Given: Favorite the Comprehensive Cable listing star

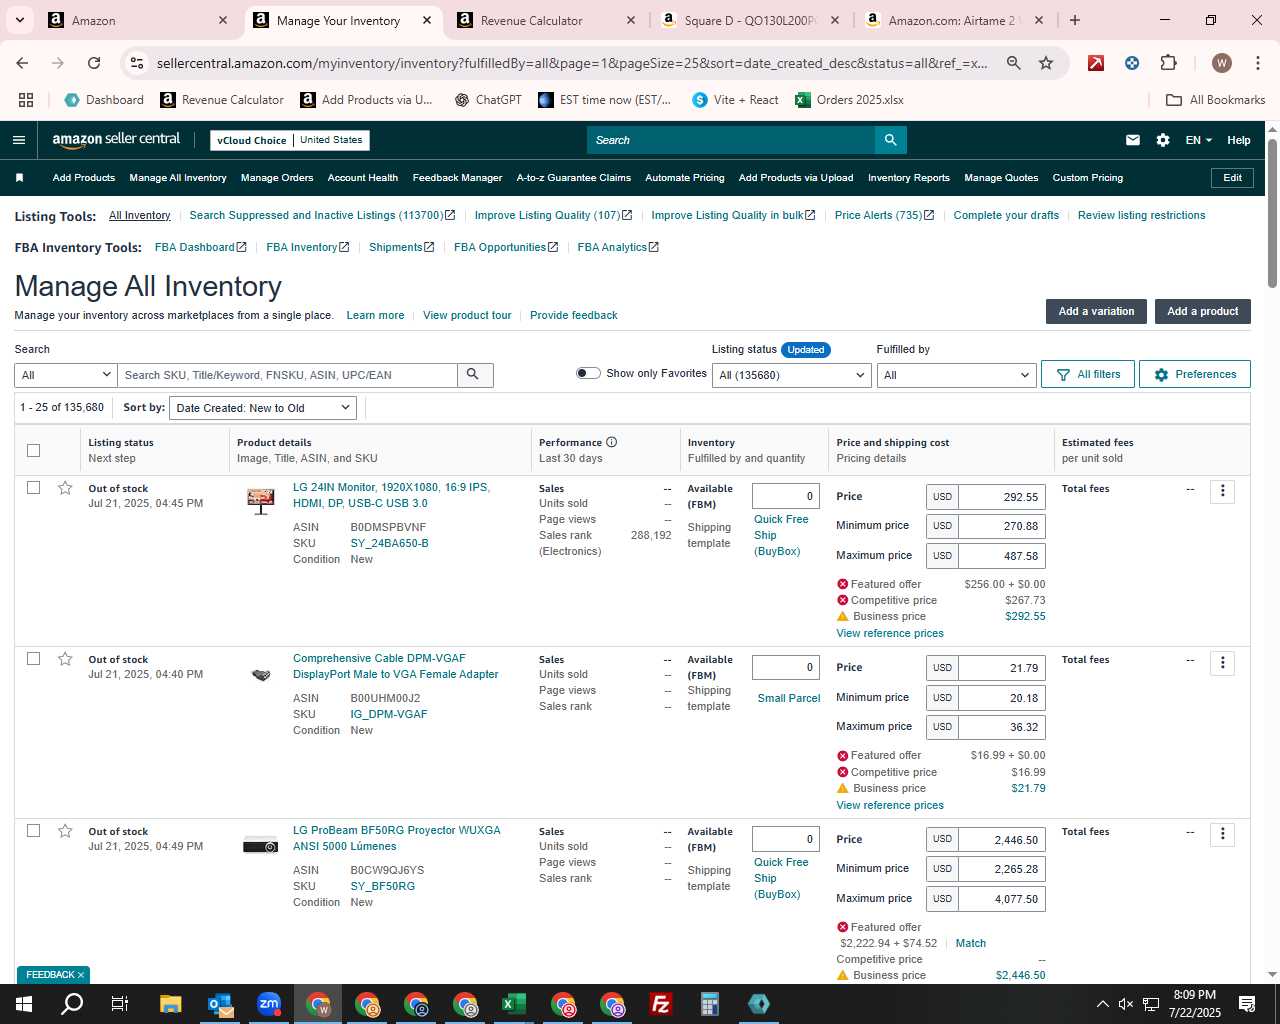Looking at the screenshot, I should click(65, 659).
